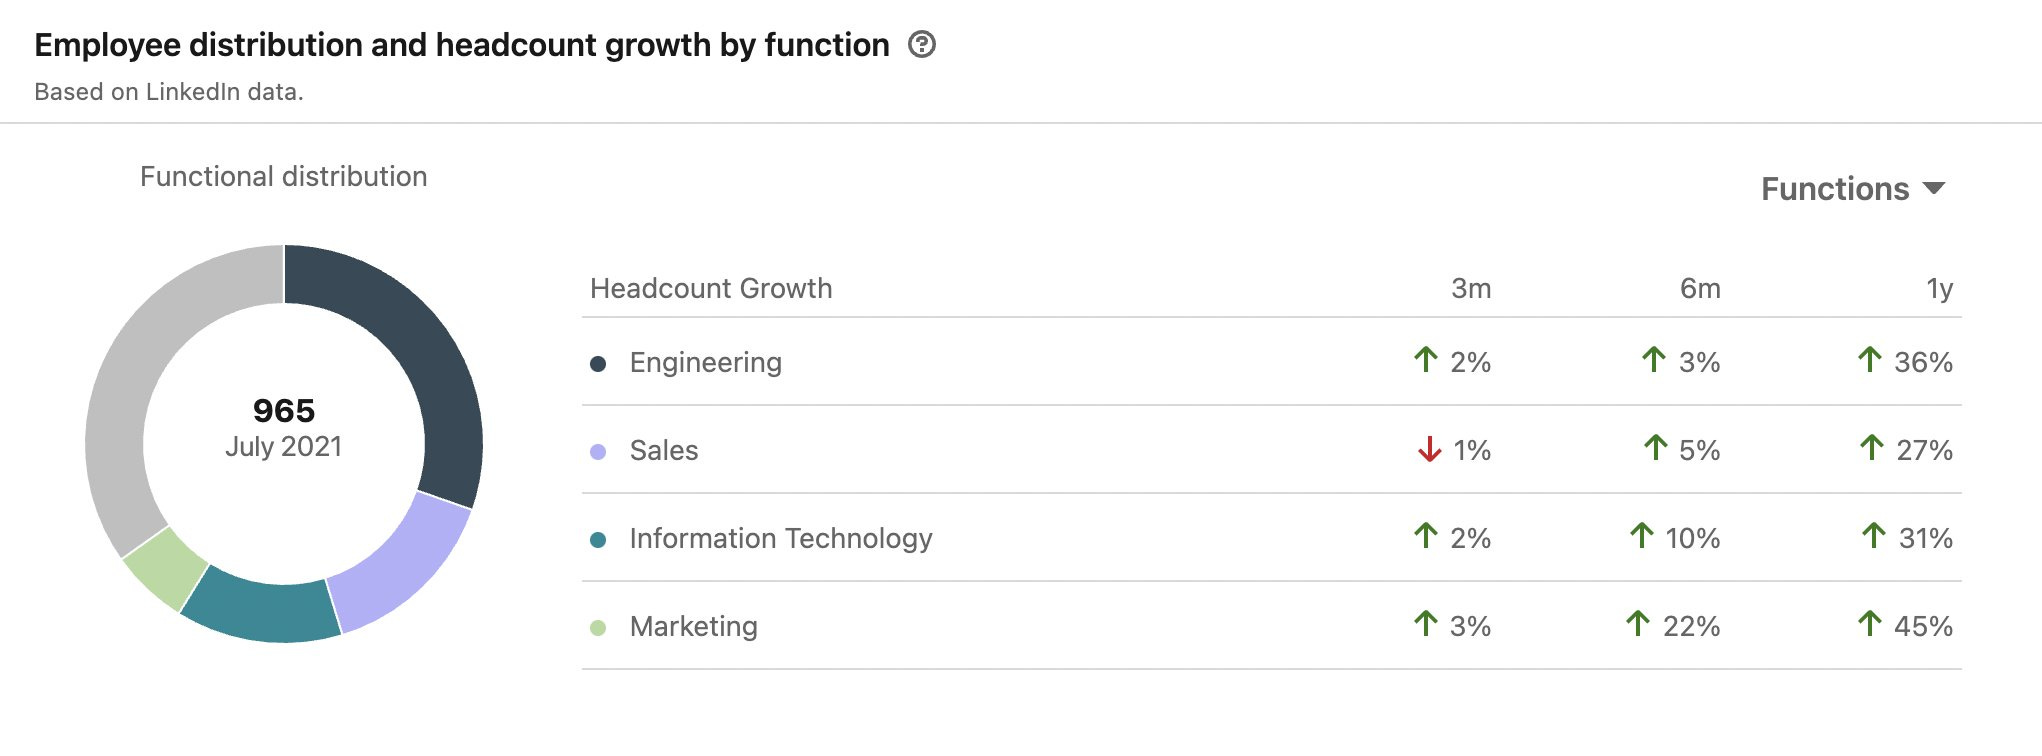Select the Information Technology row label
The width and height of the screenshot is (2042, 756).
(780, 538)
